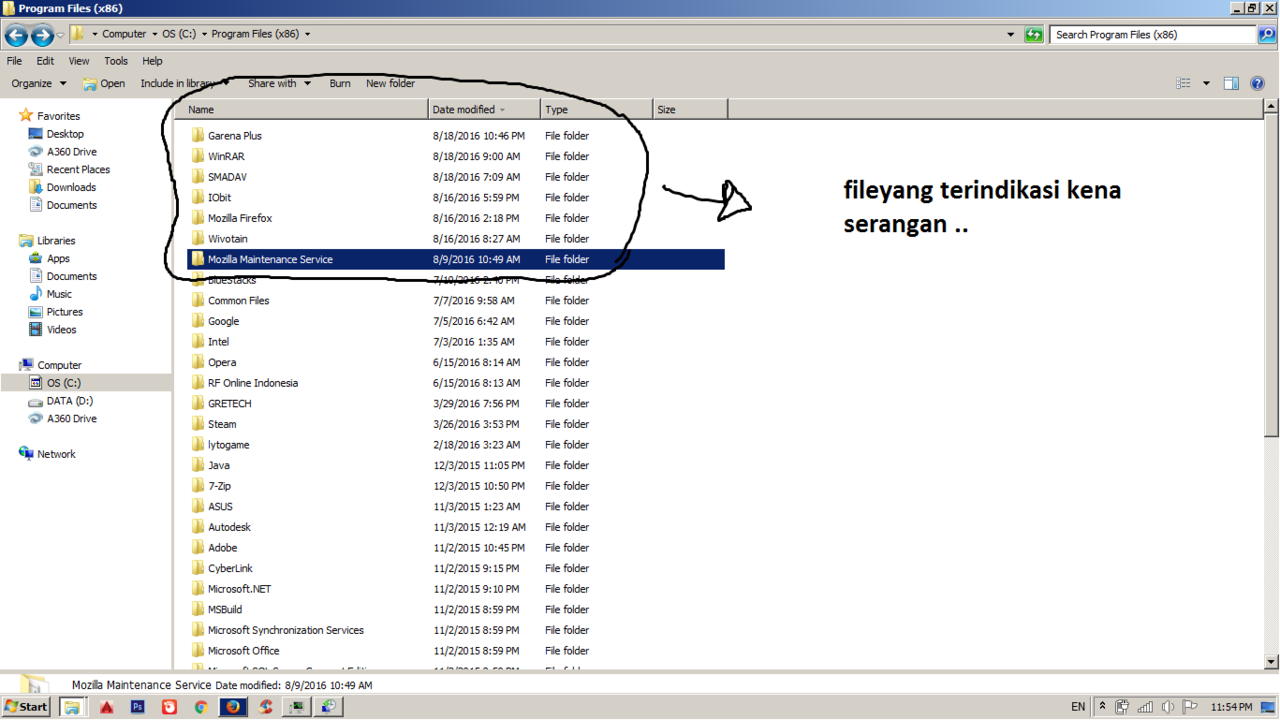Click the scrollbar up arrow
Screen dimensions: 1280x720
point(1271,106)
